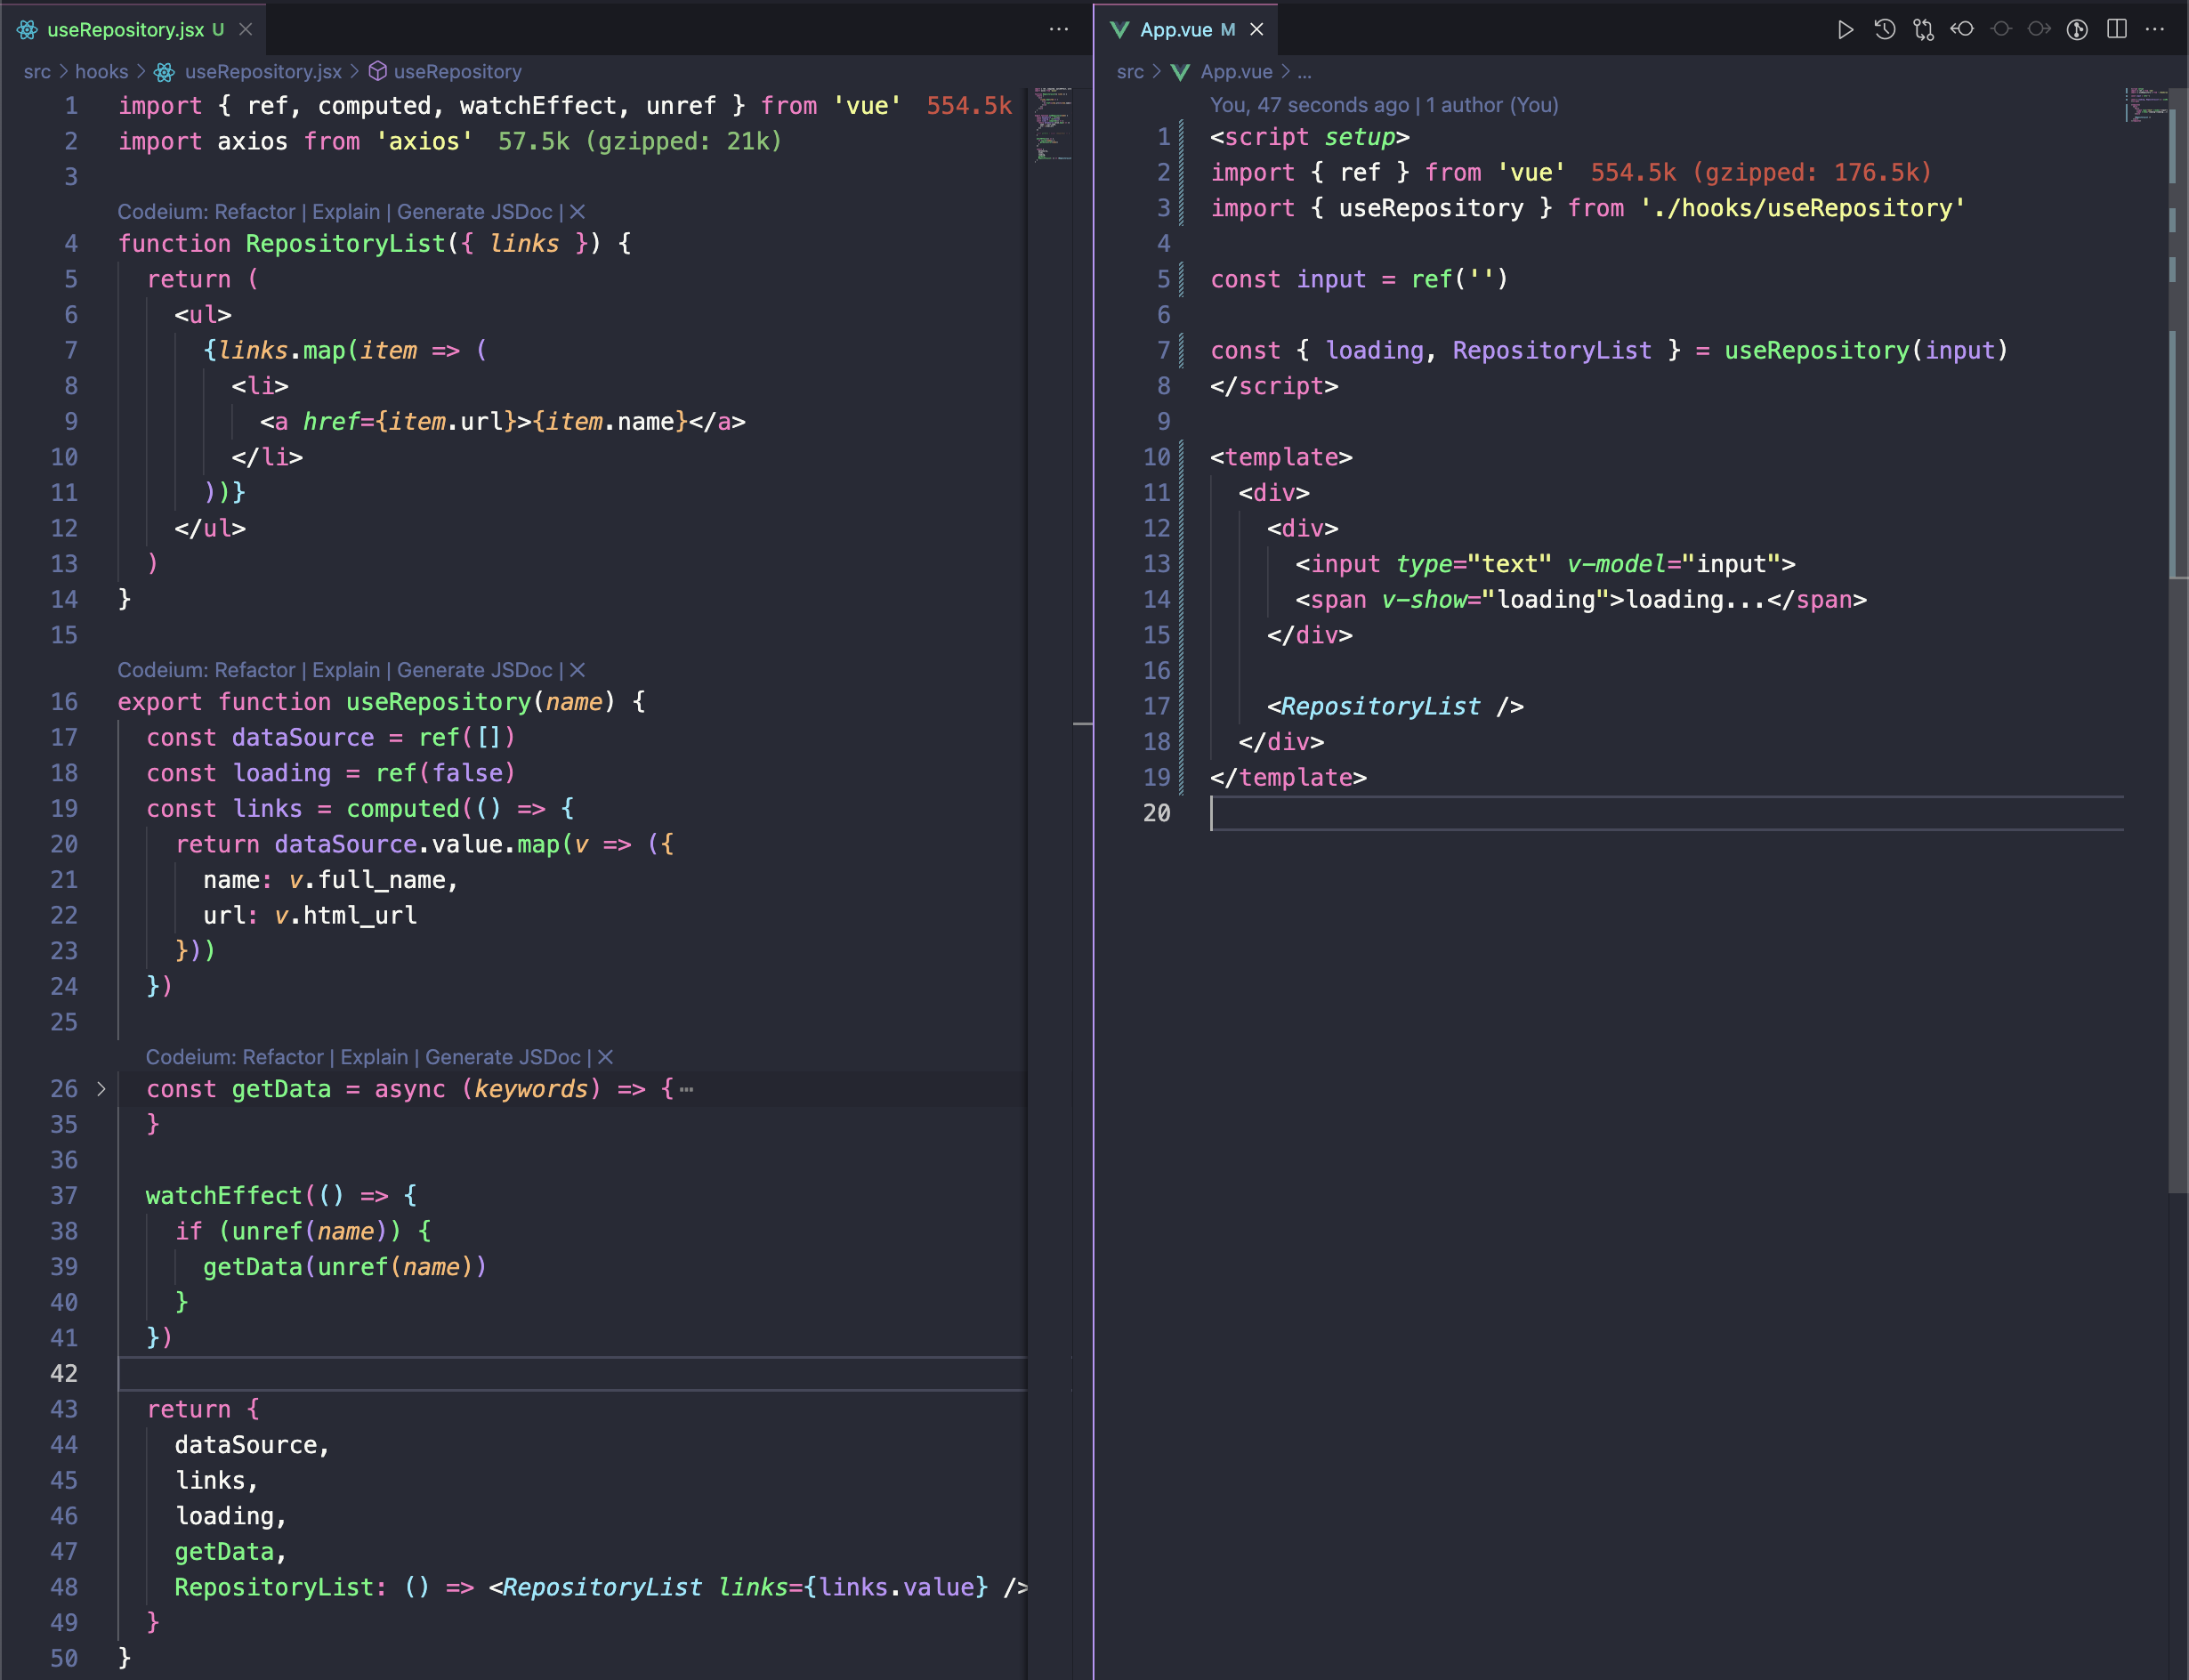
Task: Click the folded code ellipsis after getData arrow
Action: pos(686,1089)
